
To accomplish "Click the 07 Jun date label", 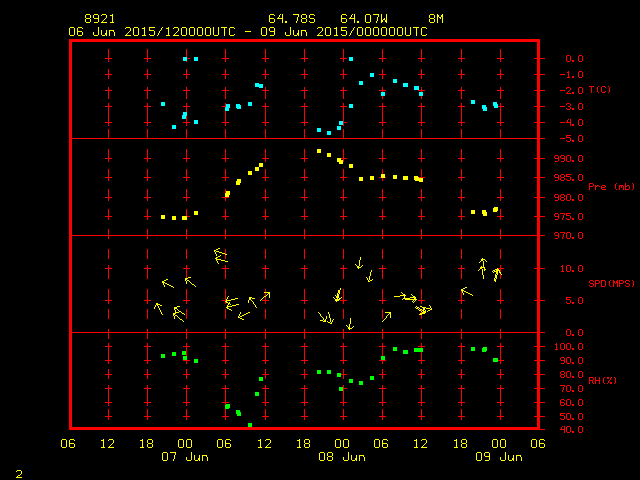I will click(185, 457).
